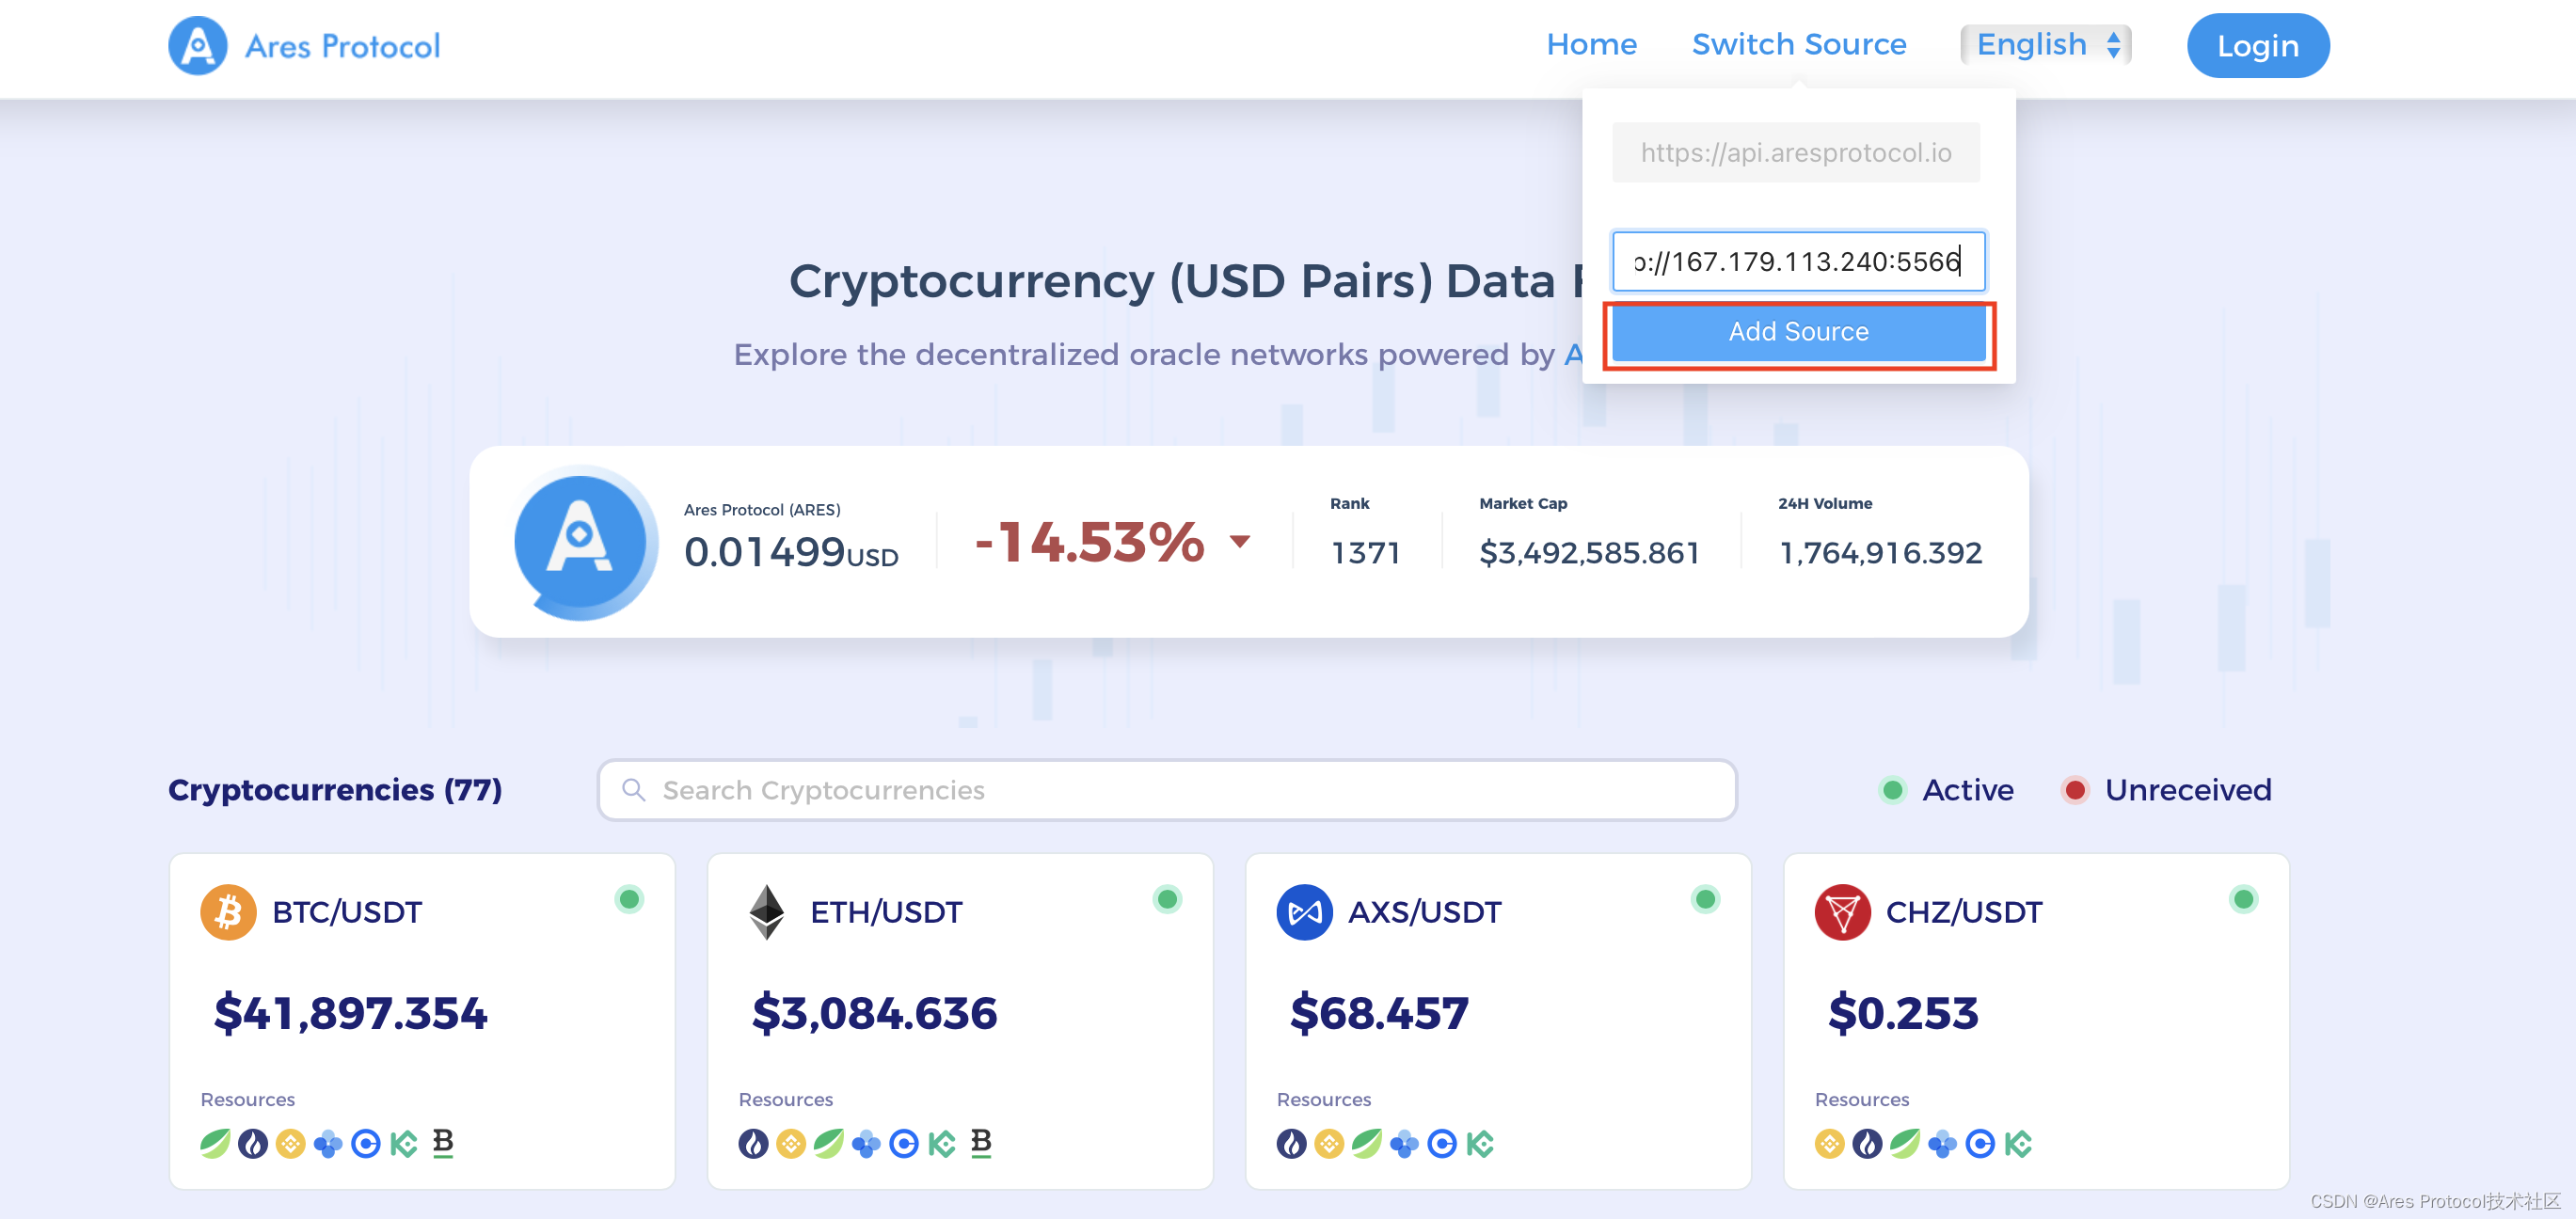The height and width of the screenshot is (1219, 2576).
Task: Click KuCoin icon under BTC/USDT resources
Action: 403,1143
